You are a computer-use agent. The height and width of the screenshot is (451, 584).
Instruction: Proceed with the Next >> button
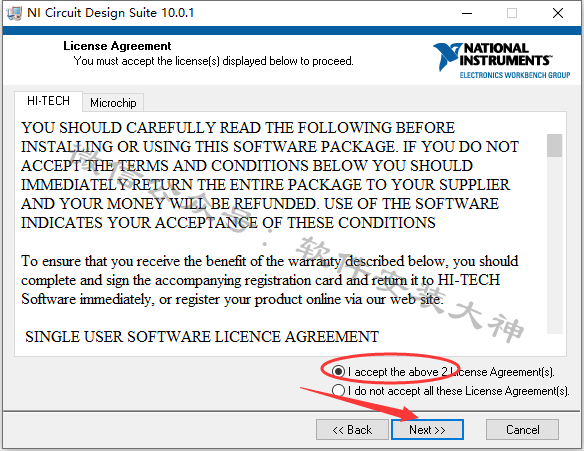click(427, 430)
